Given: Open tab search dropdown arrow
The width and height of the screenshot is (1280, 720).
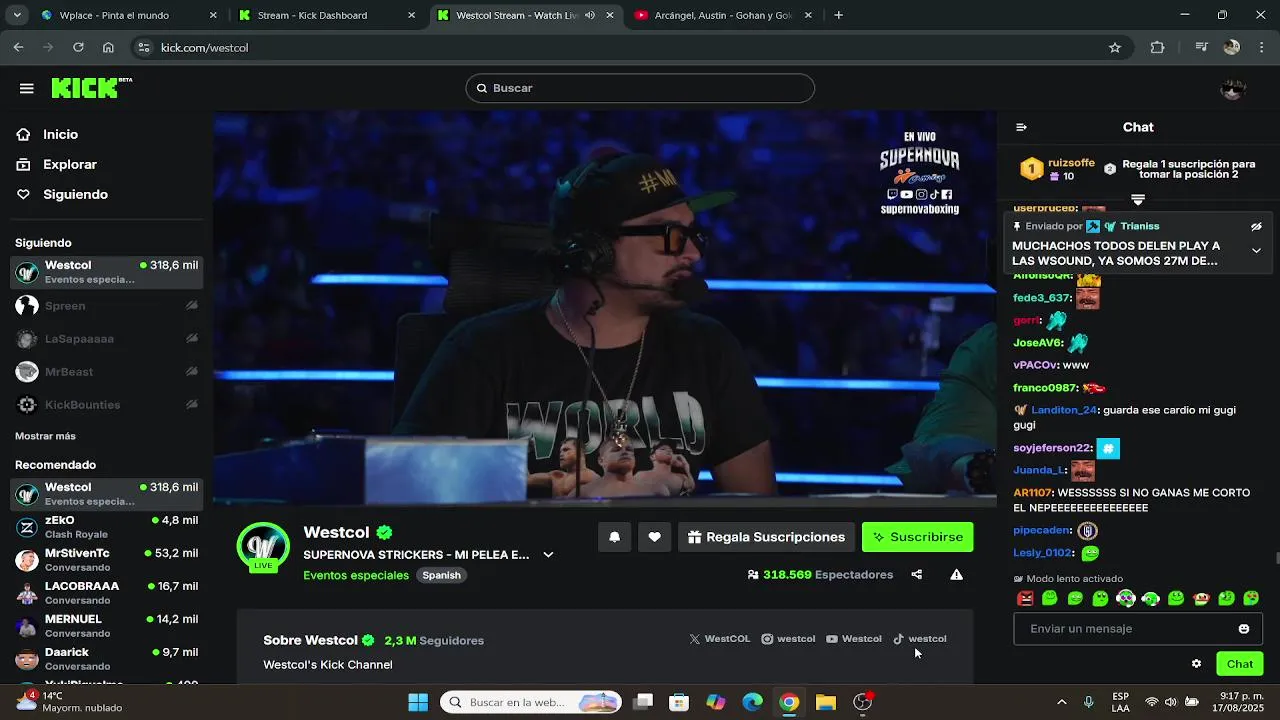Looking at the screenshot, I should [x=15, y=15].
